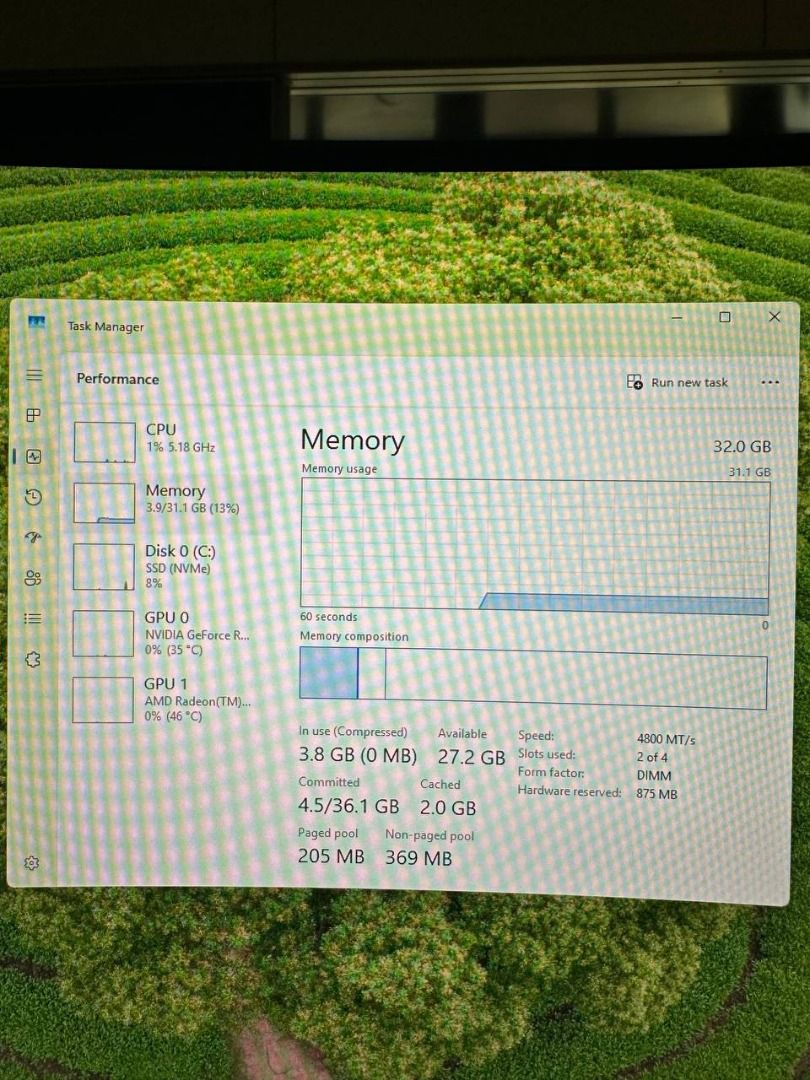Open the three-dots more options menu
The width and height of the screenshot is (810, 1080).
click(770, 382)
